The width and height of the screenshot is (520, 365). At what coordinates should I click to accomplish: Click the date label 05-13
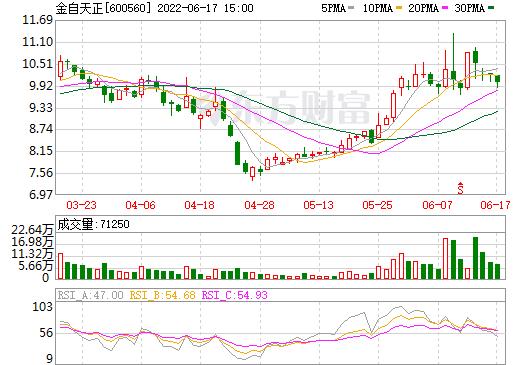pos(318,205)
